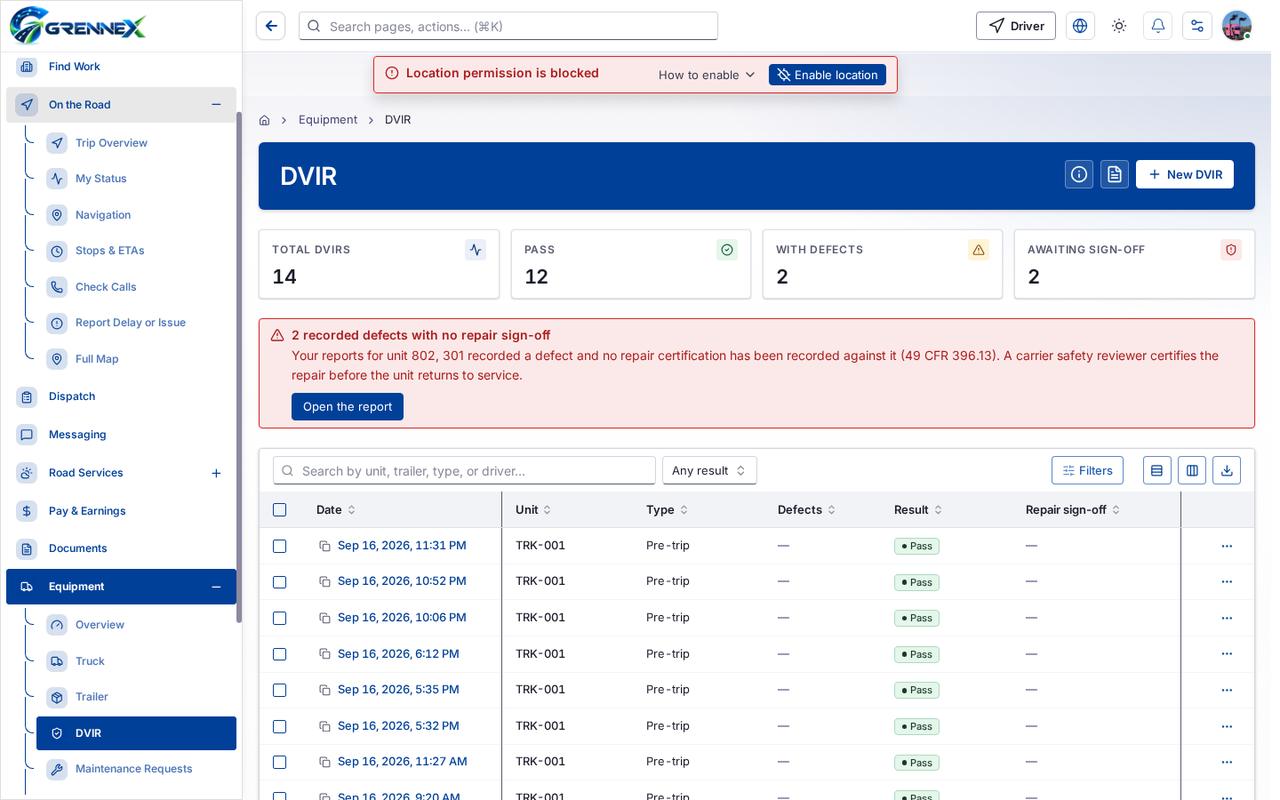Open row actions for Sep 16, 11:31 PM
Viewport: 1280px width, 800px height.
point(1227,546)
